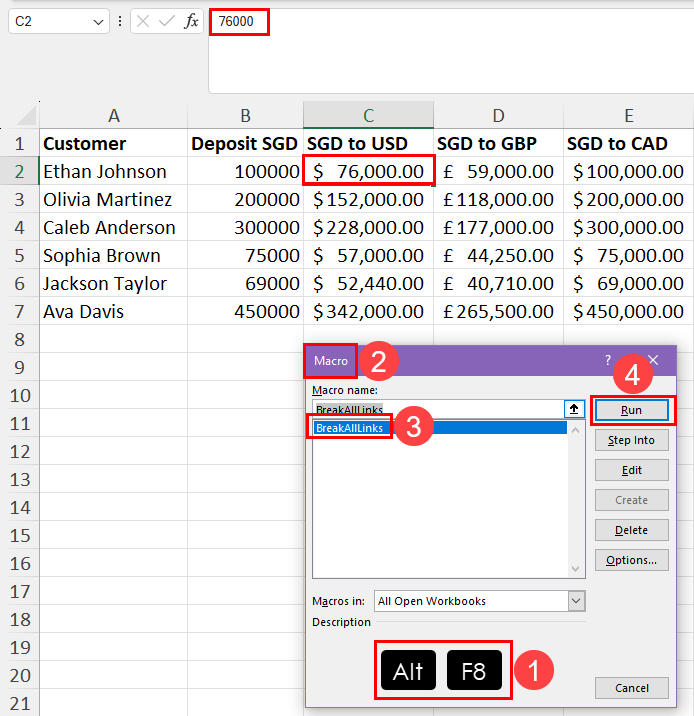Screen dimensions: 694x716
Task: Select the Jackson Taylor cell
Action: 114,284
